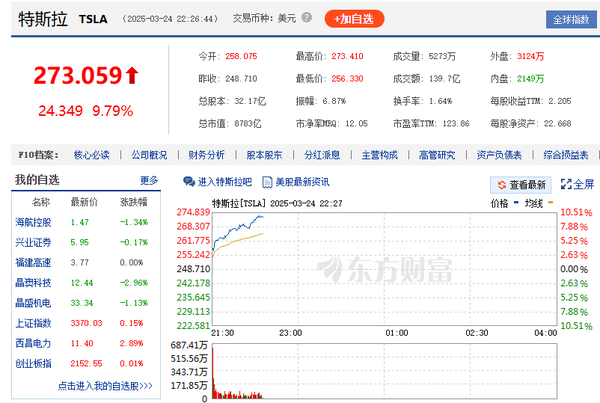Open 进入特斯拉吧 link
600x403 pixels.
point(225,182)
